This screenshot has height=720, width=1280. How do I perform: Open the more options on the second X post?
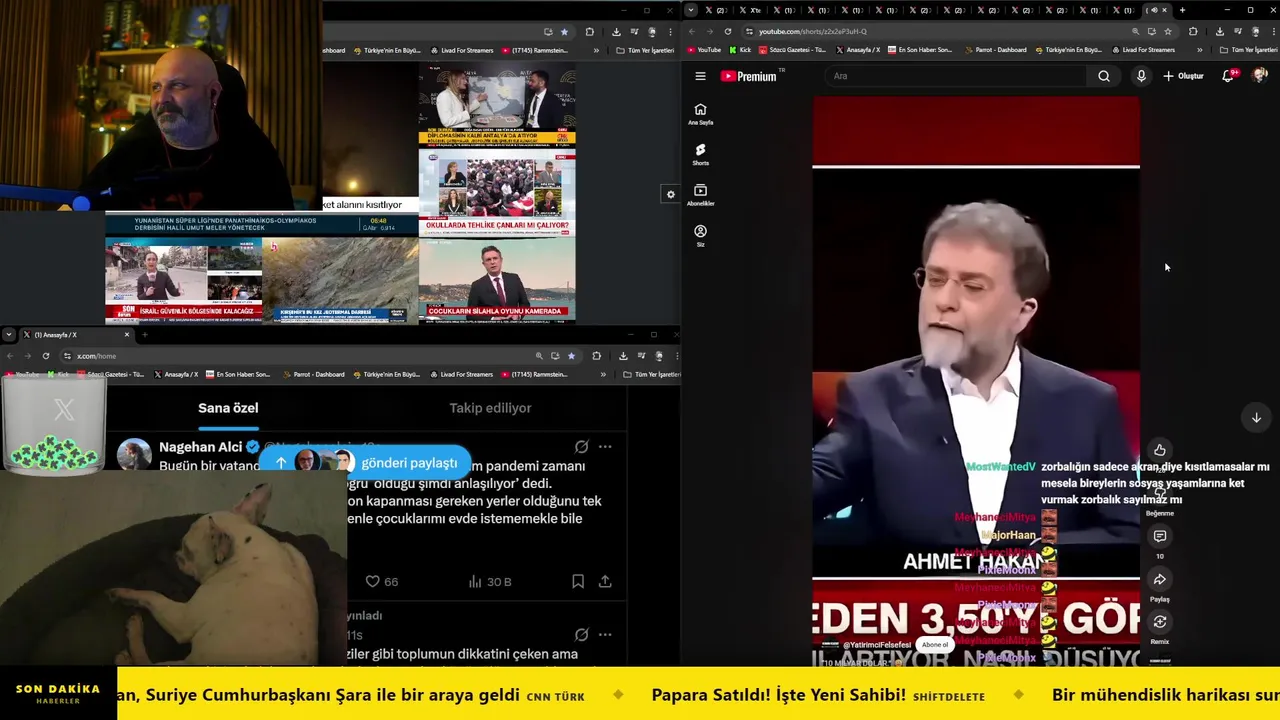click(605, 634)
